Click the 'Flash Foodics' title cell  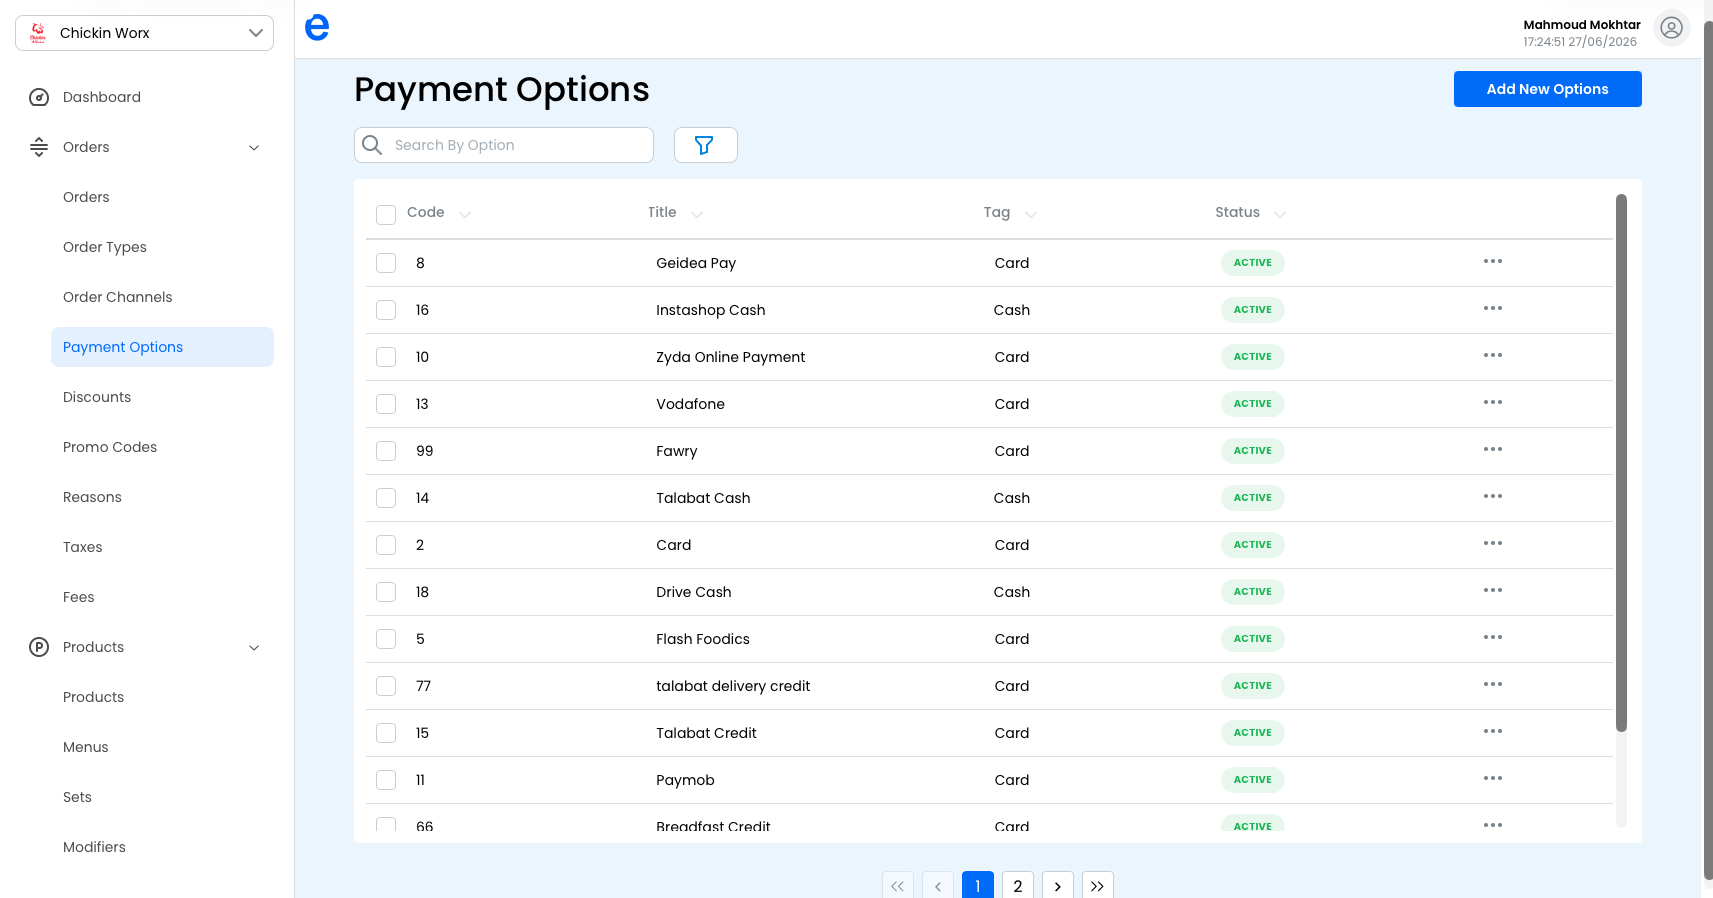(703, 639)
